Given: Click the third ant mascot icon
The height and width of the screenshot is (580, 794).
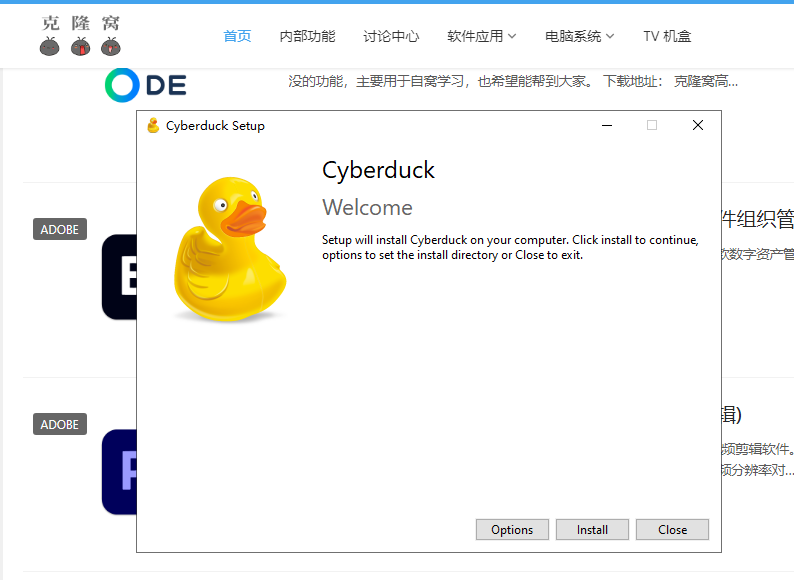Looking at the screenshot, I should point(110,46).
